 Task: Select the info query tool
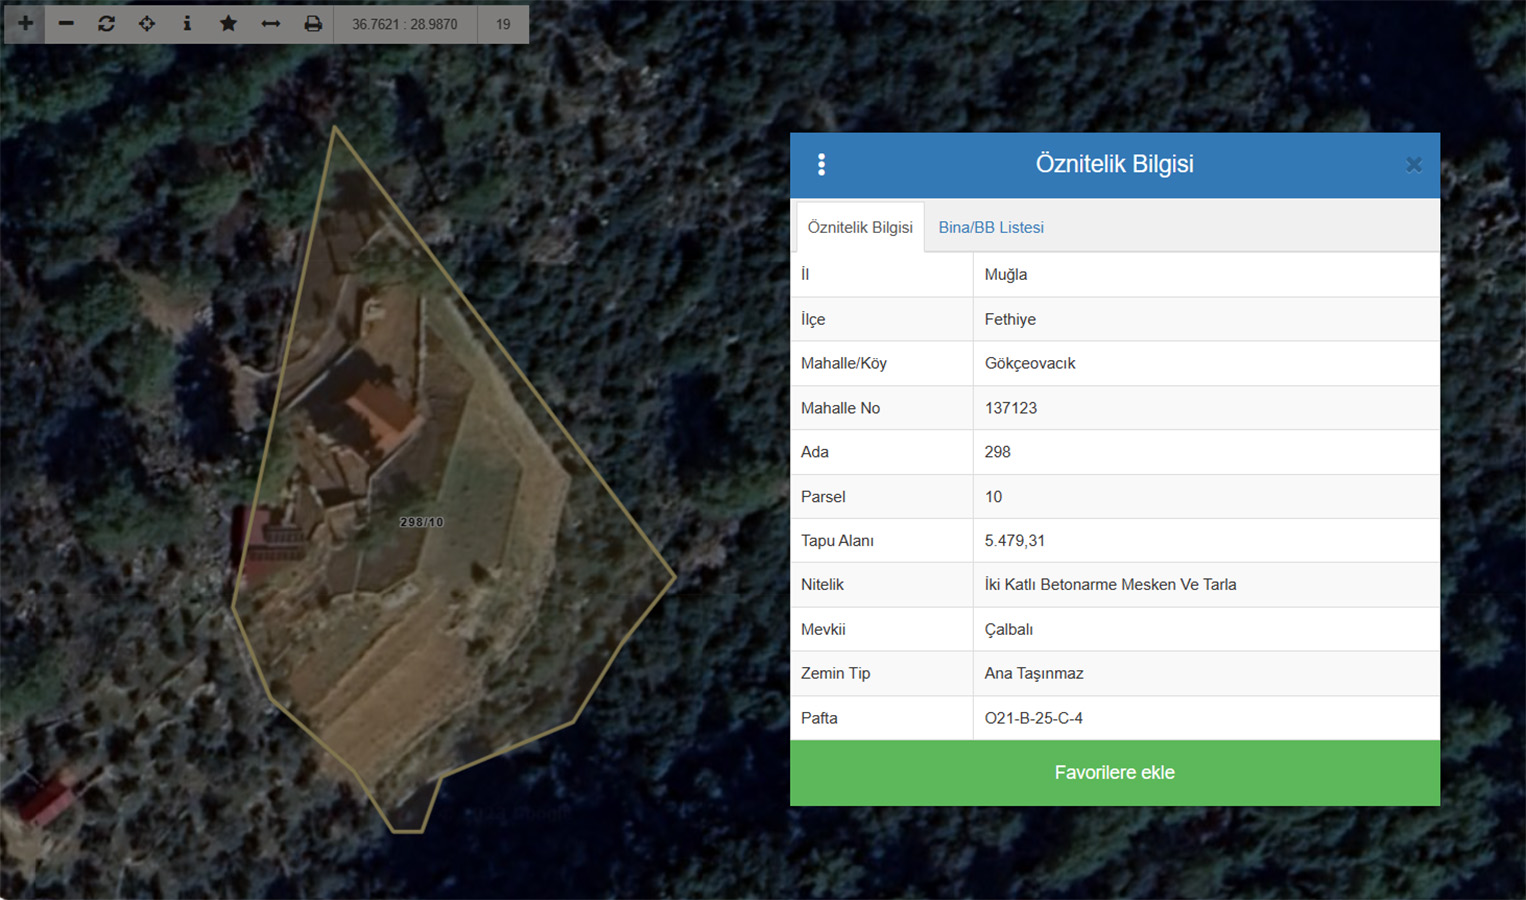click(187, 23)
